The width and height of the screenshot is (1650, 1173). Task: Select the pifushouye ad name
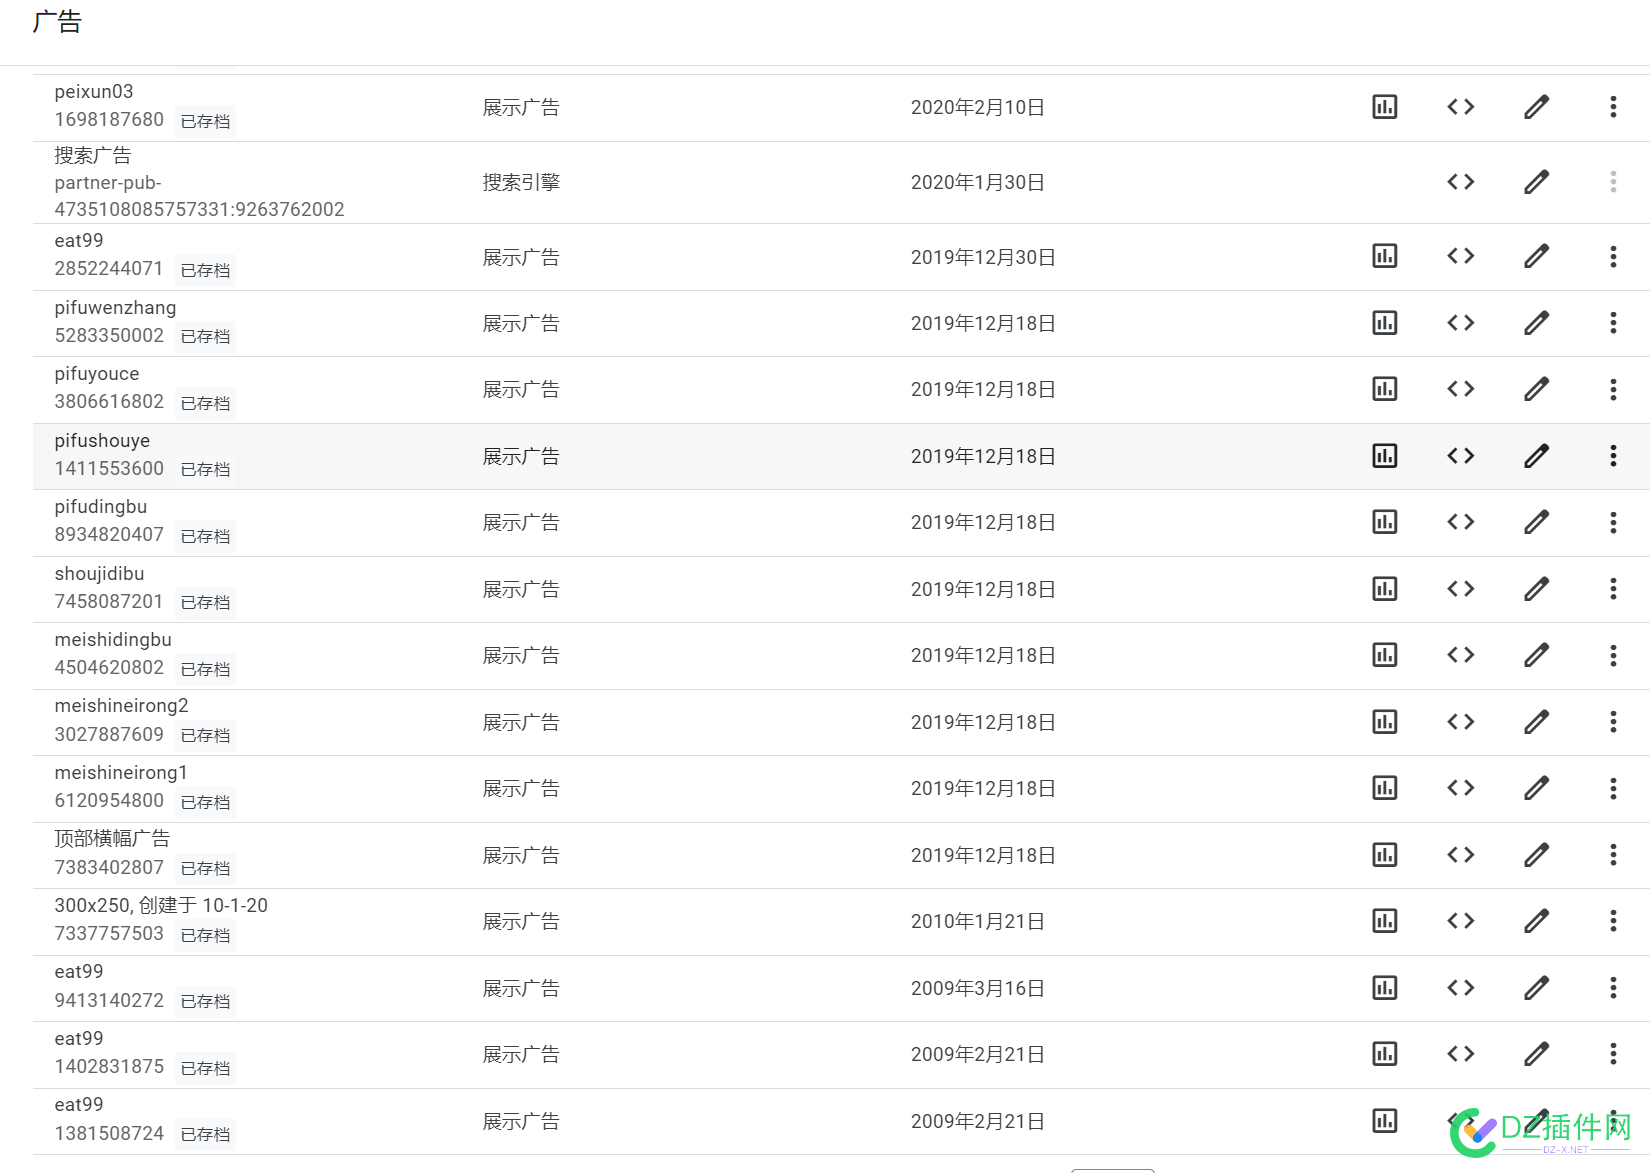pos(102,441)
